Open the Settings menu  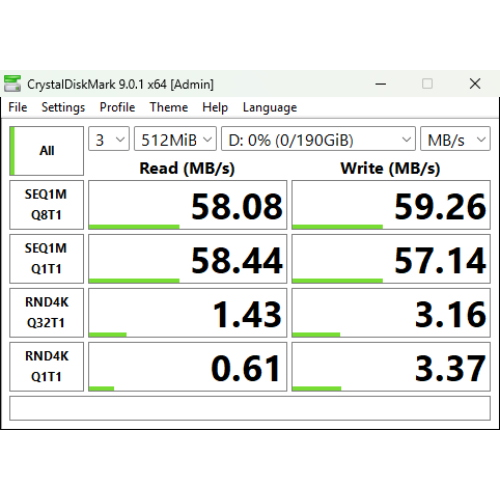click(63, 107)
